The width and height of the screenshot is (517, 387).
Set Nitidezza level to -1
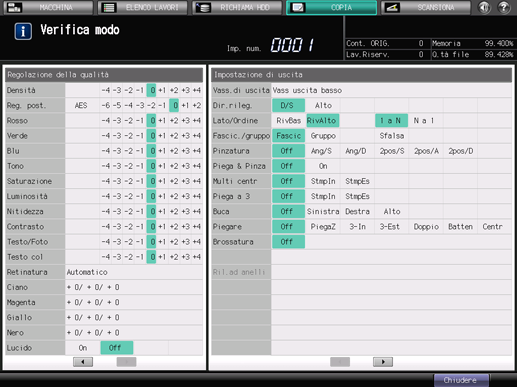pos(140,212)
